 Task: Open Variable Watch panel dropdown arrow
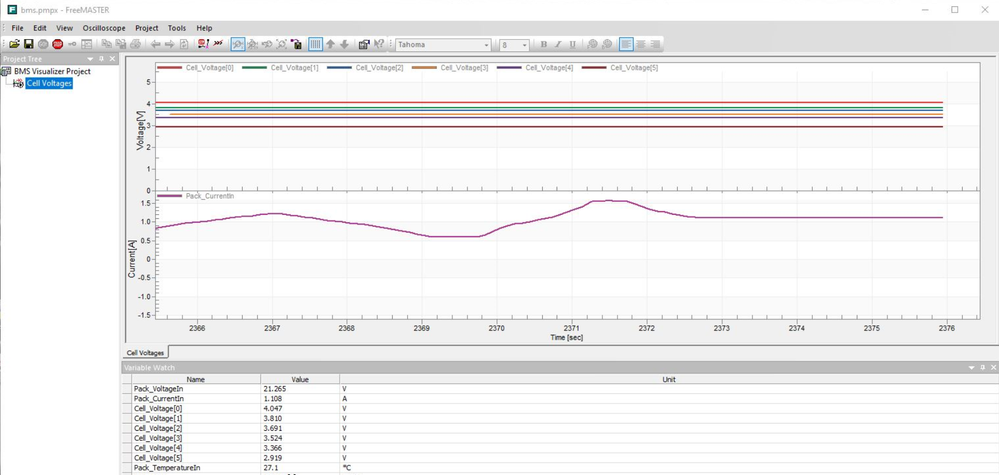[x=972, y=368]
